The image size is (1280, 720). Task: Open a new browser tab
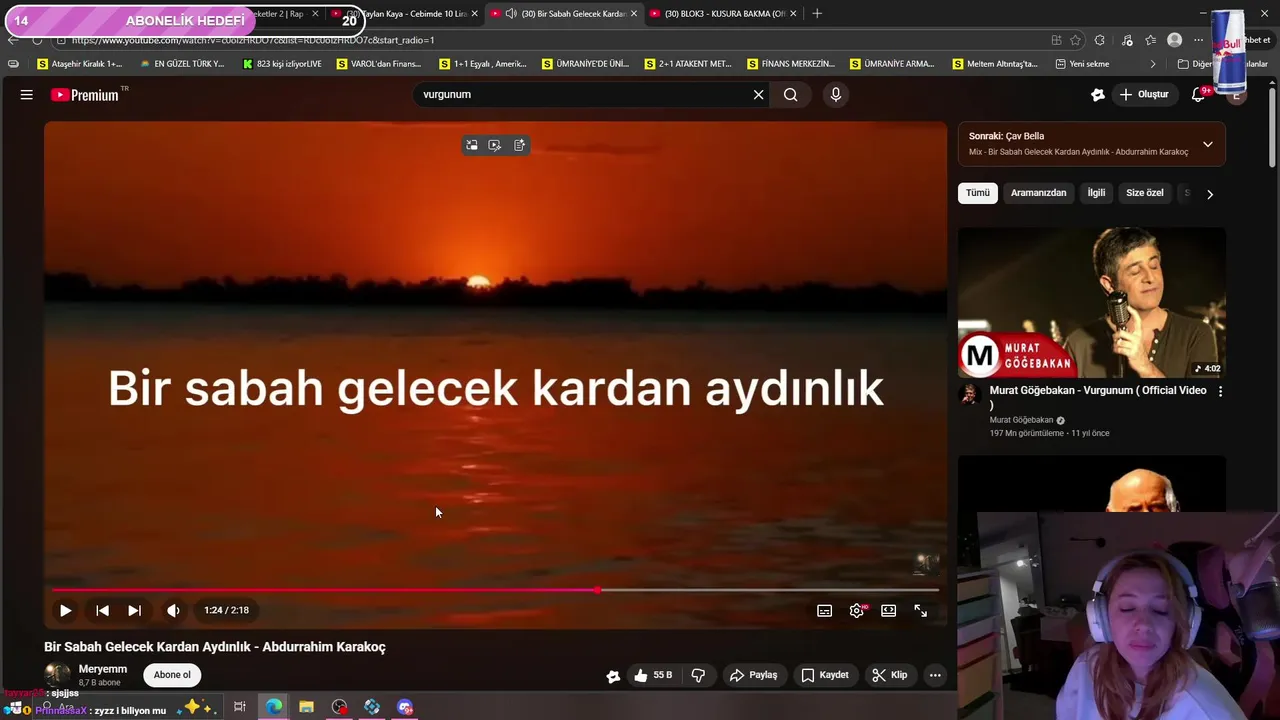(x=817, y=13)
